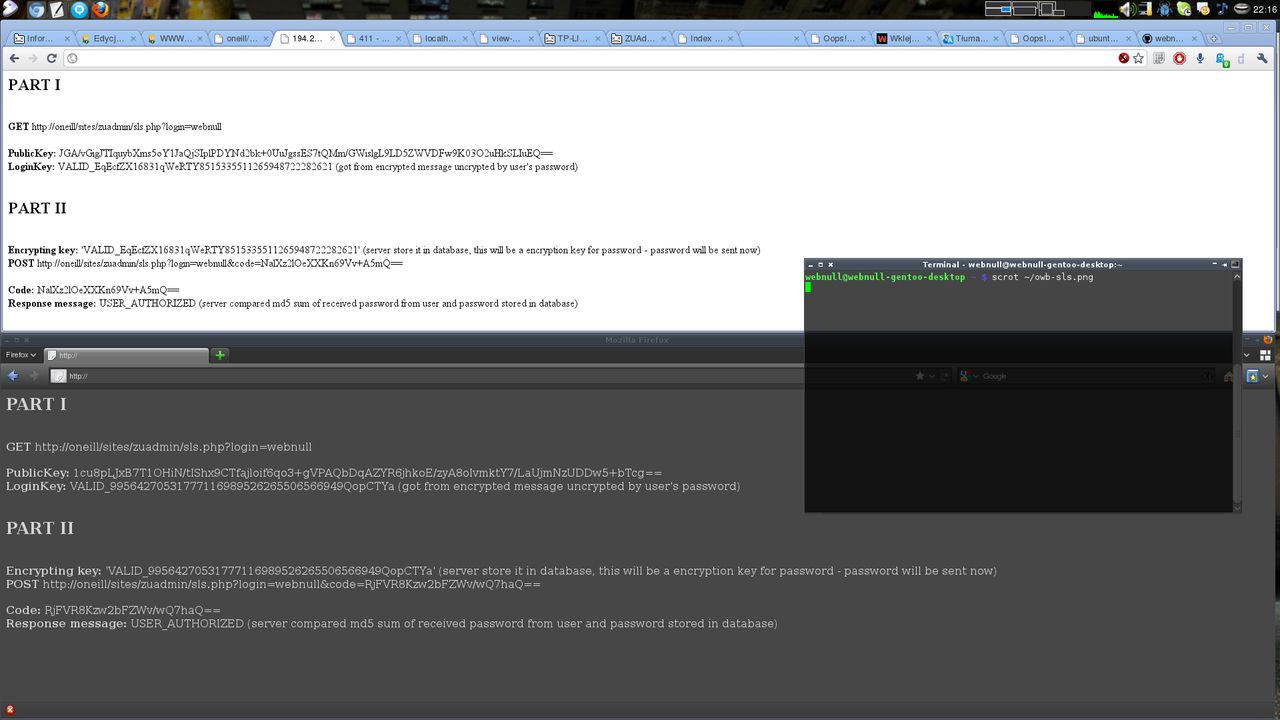
Task: Switch desktops with the workspace pager
Action: (x=1038, y=9)
